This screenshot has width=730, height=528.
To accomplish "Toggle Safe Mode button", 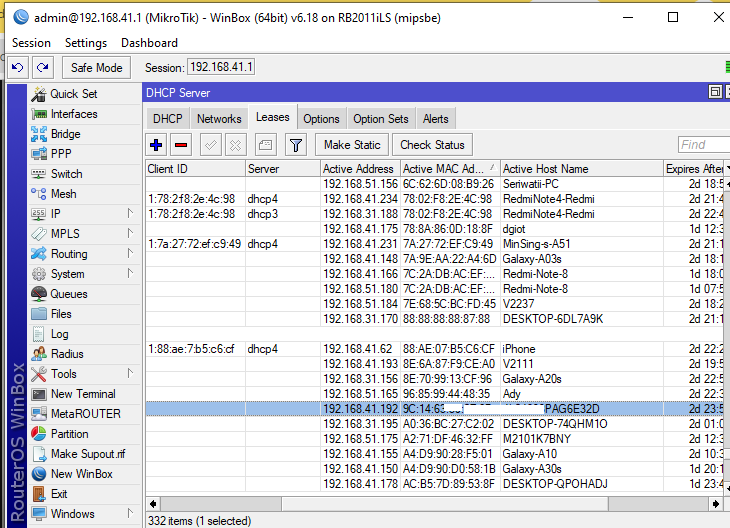I will click(96, 68).
